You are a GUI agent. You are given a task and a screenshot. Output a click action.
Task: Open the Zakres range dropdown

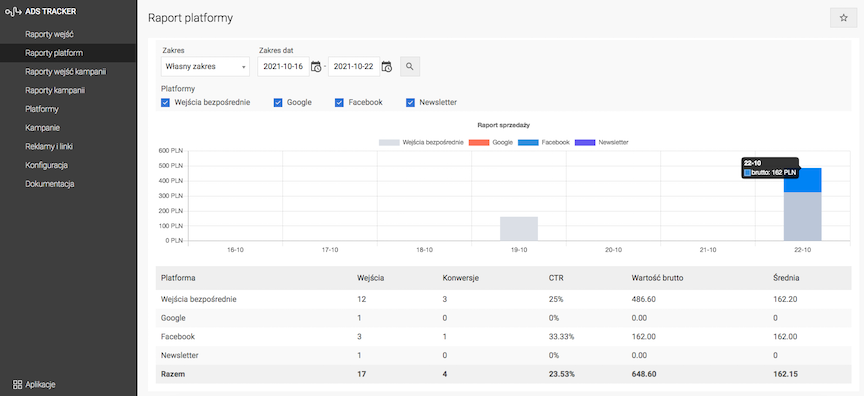point(205,67)
